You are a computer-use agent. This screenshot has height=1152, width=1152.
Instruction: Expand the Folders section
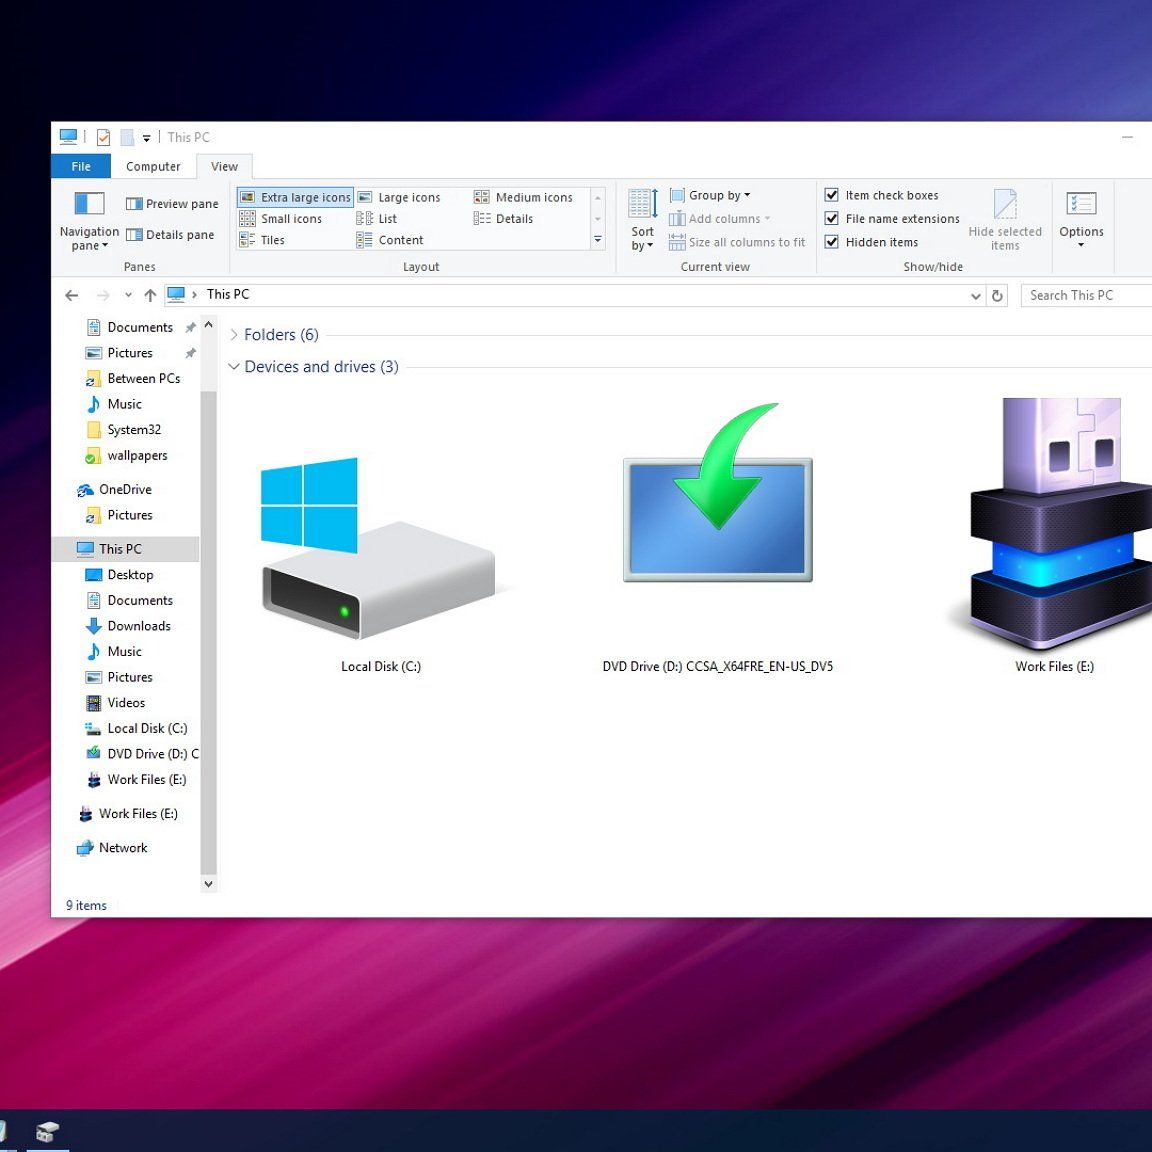pyautogui.click(x=234, y=334)
